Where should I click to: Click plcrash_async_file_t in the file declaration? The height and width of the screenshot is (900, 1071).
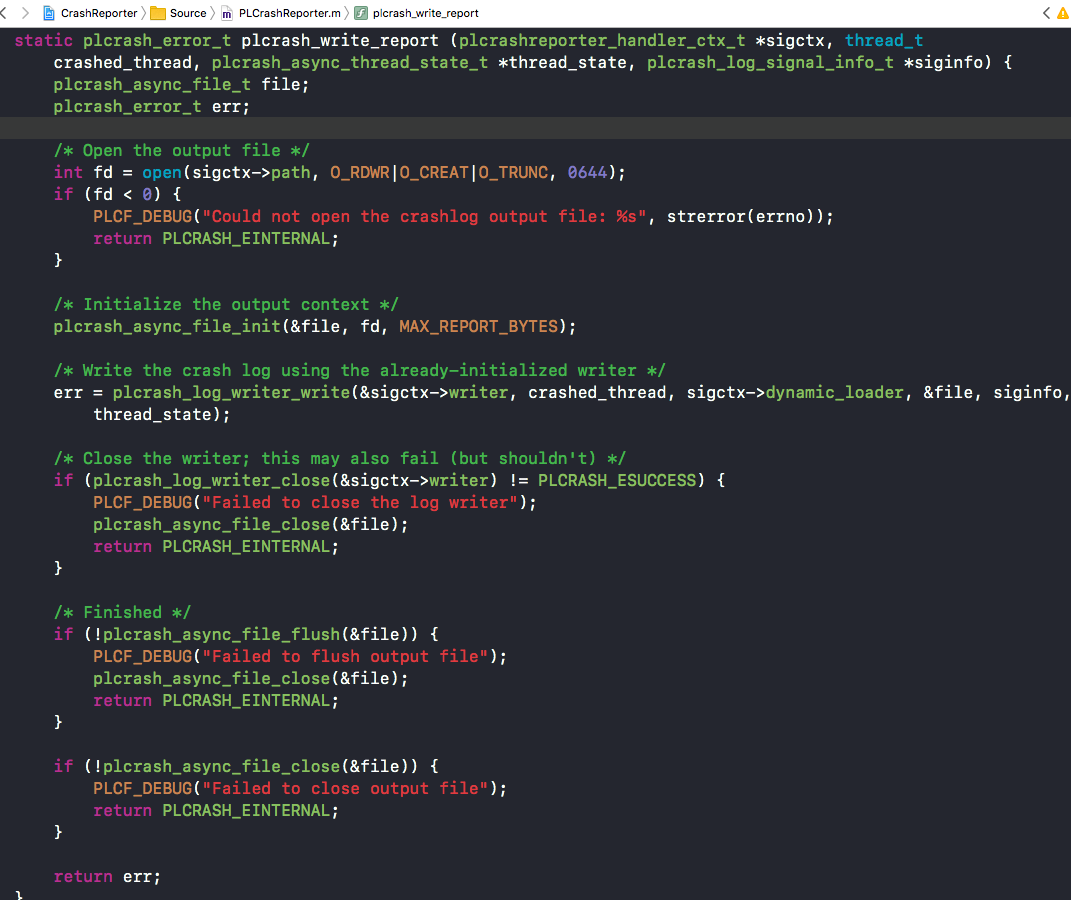point(152,84)
